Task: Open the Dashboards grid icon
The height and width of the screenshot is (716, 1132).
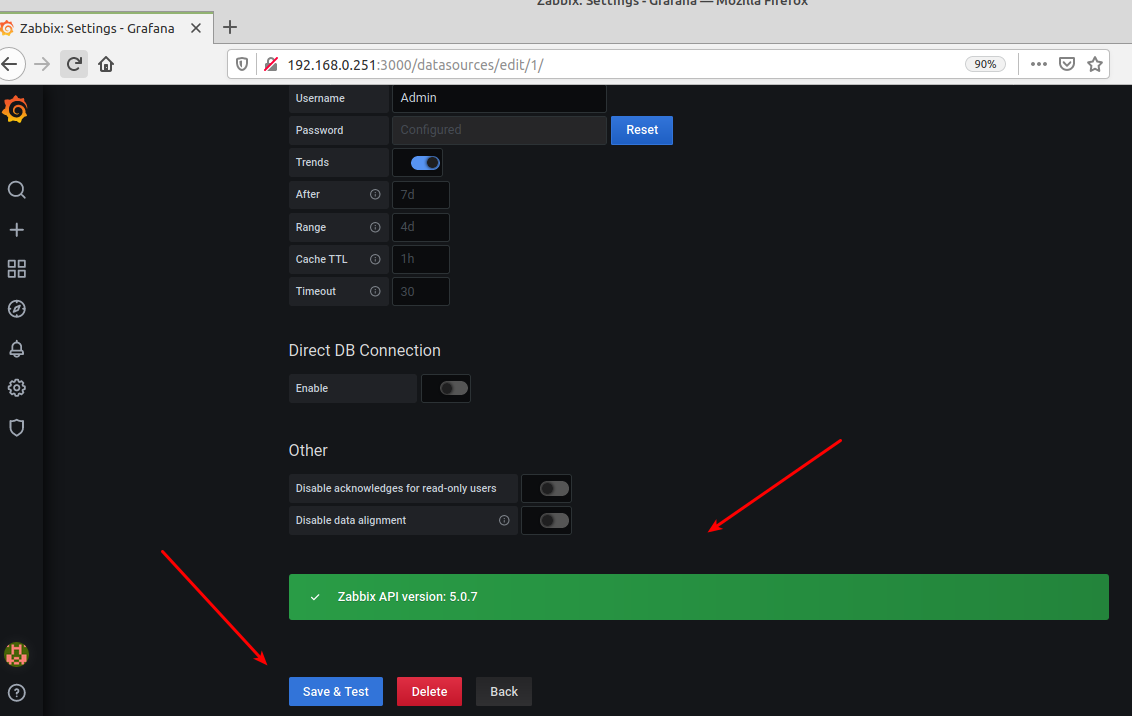Action: pos(16,269)
